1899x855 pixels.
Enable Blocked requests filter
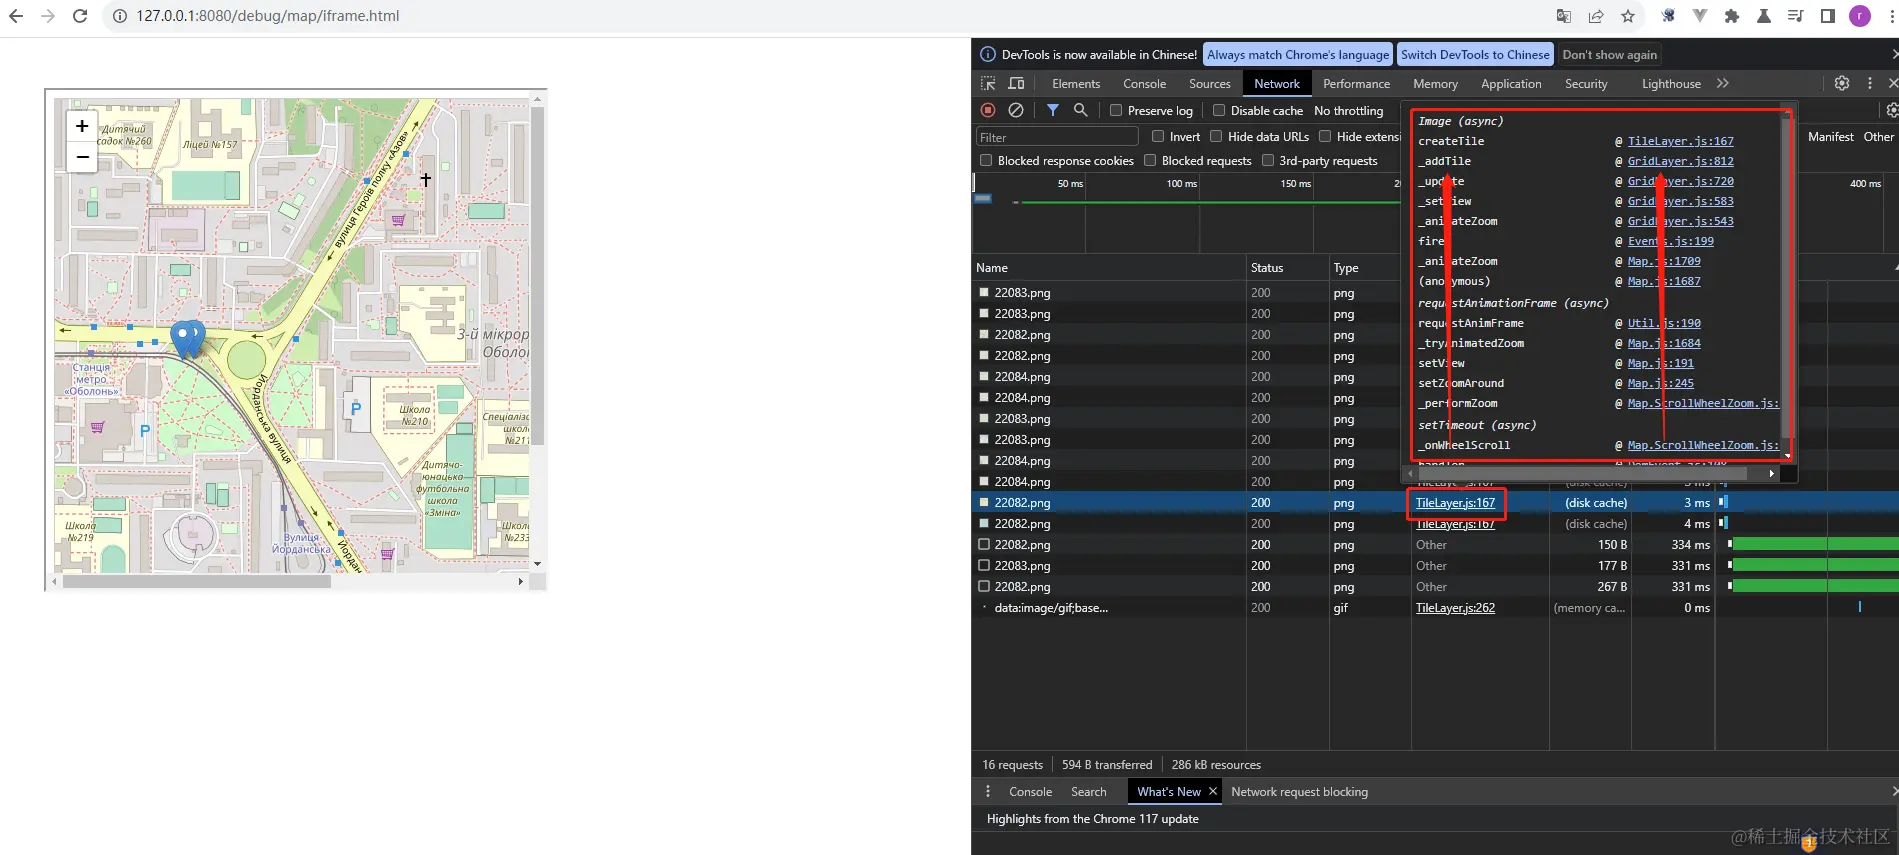point(1150,161)
